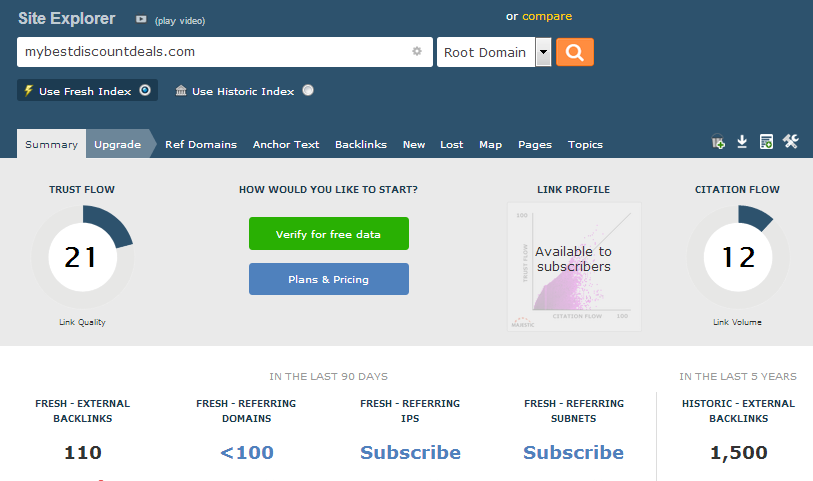The height and width of the screenshot is (481, 813).
Task: Click the 1,500 historic backlinks value
Action: tap(738, 452)
